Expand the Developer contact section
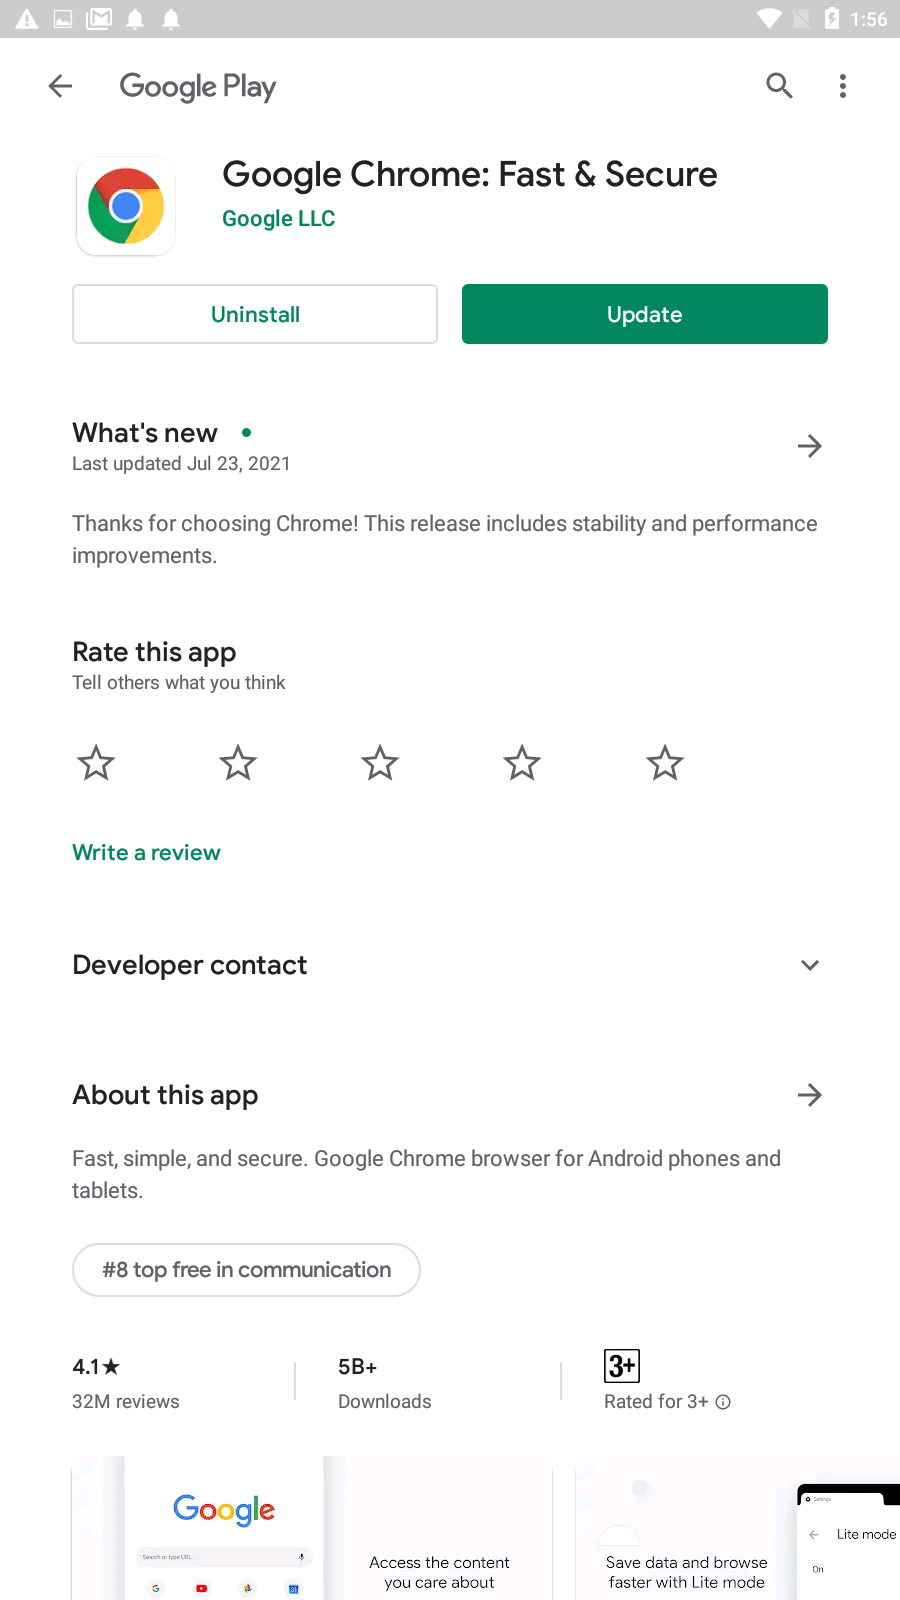This screenshot has width=900, height=1600. coord(810,965)
